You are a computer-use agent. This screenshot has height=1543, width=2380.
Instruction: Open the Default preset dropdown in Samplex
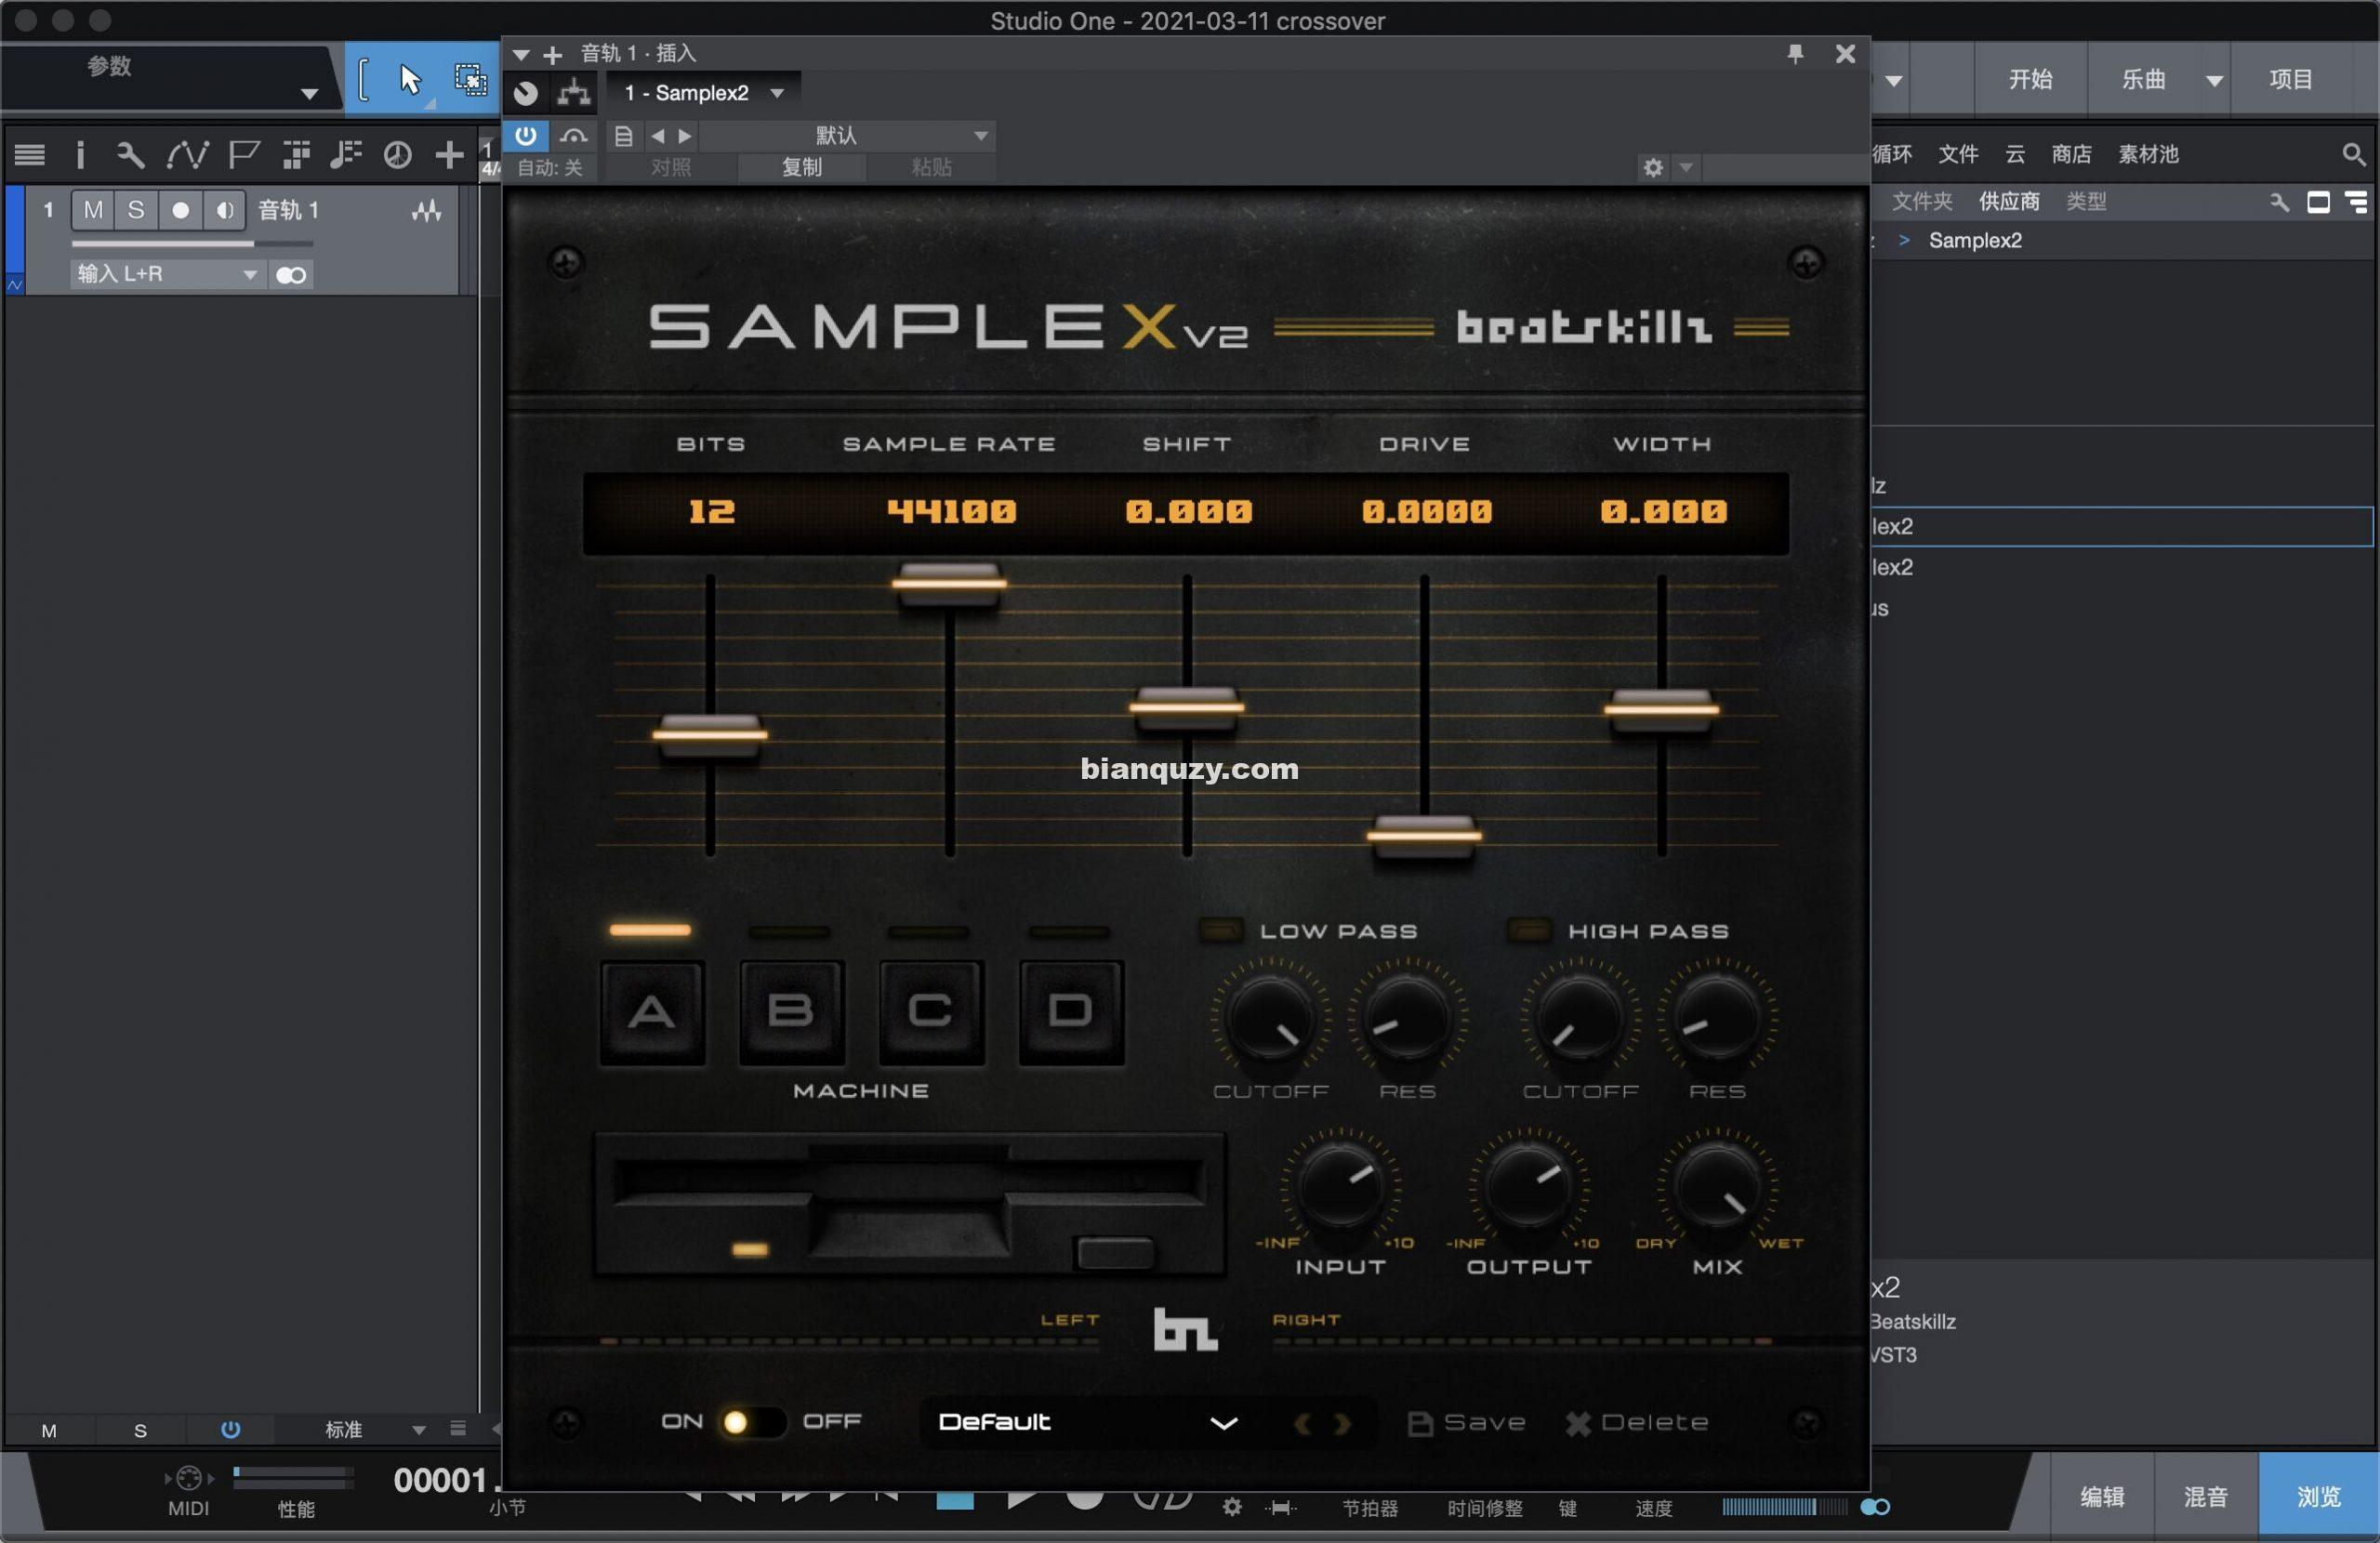coord(1090,1422)
